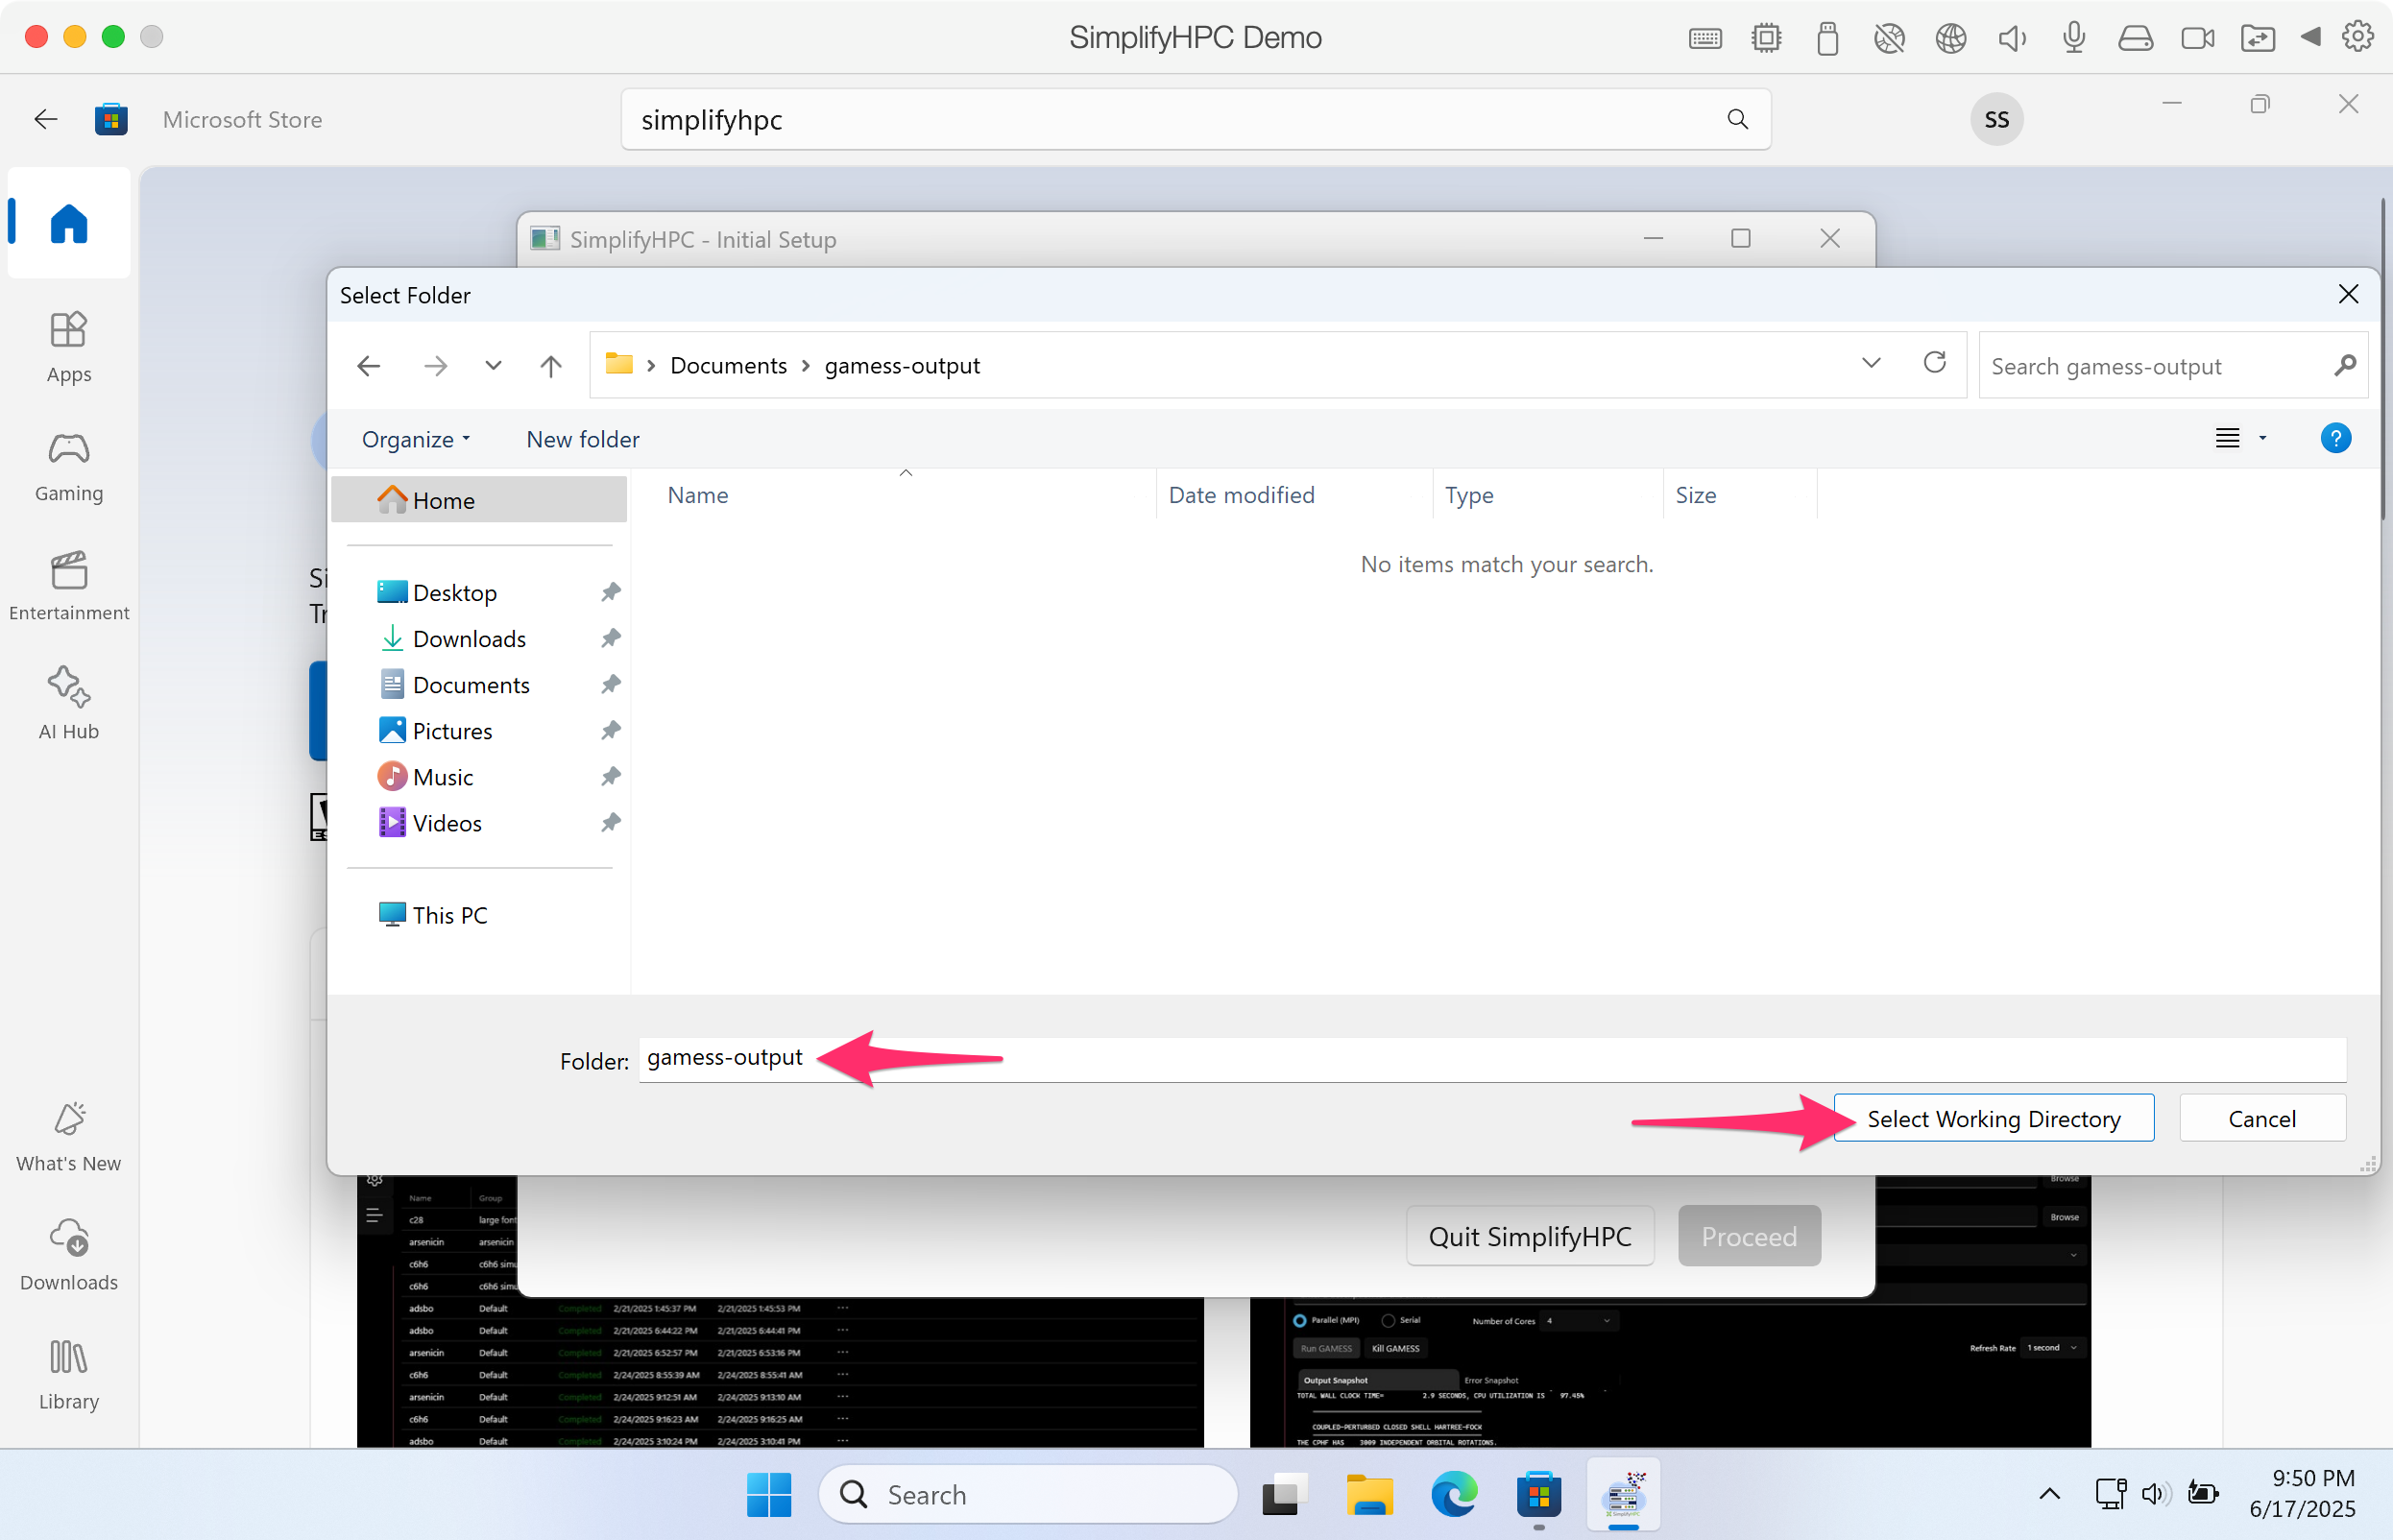2393x1540 pixels.
Task: Click the Up one level arrow
Action: coord(550,366)
